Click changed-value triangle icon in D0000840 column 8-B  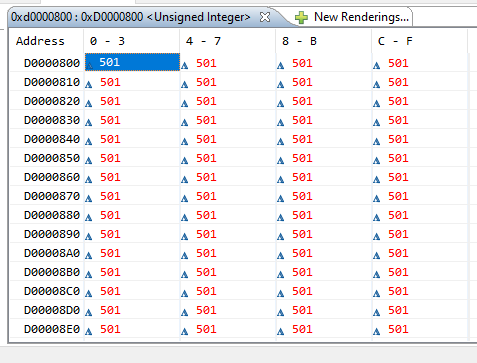coord(281,142)
